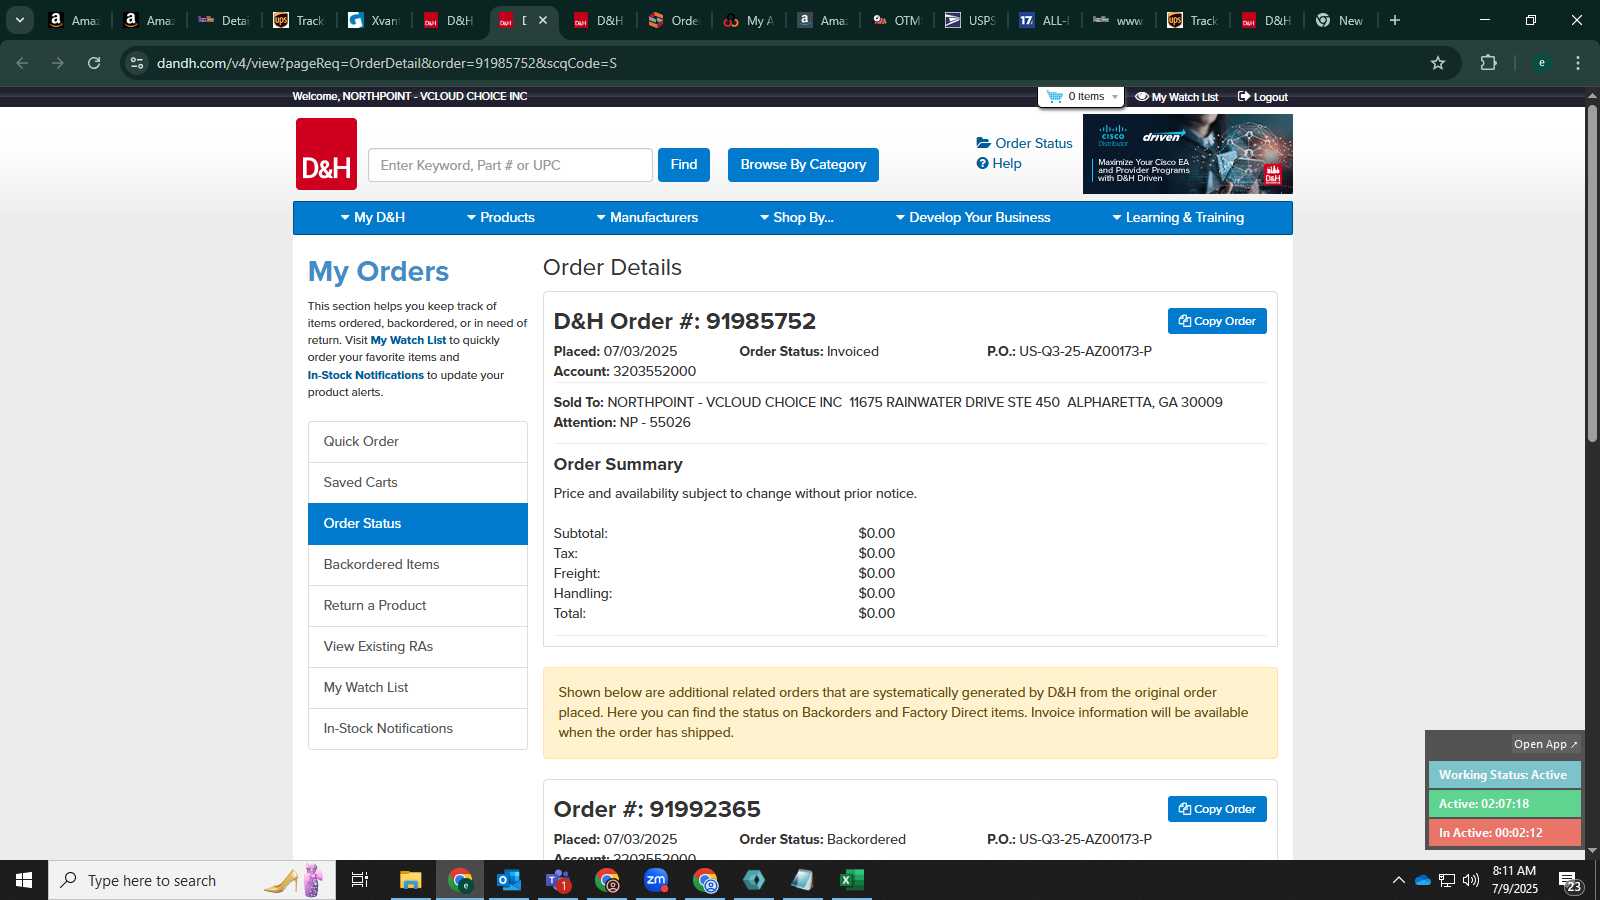Open the Windows Start menu
Image resolution: width=1600 pixels, height=900 pixels.
(x=24, y=880)
